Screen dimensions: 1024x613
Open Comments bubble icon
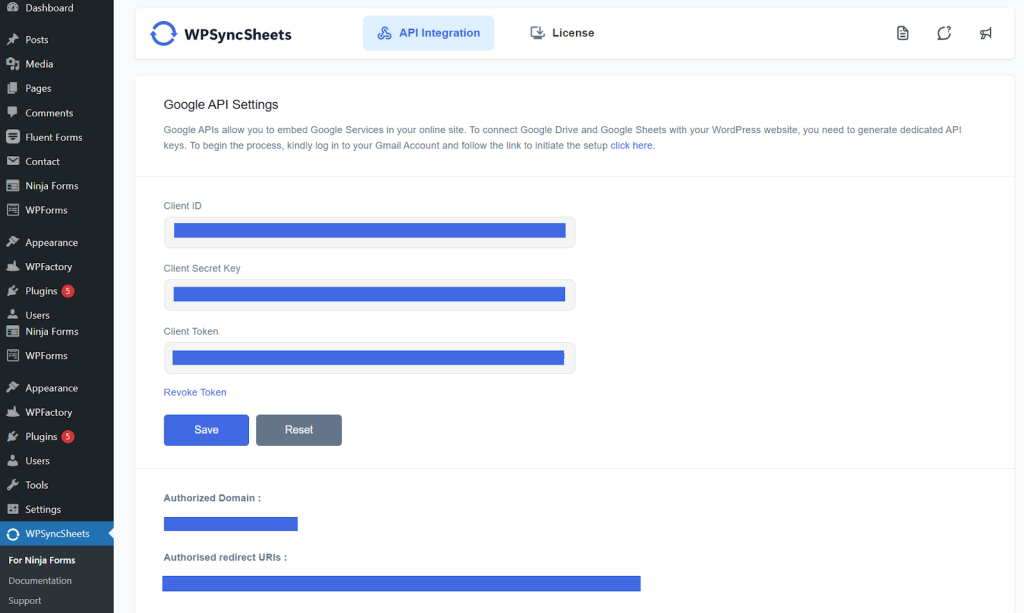pos(12,112)
